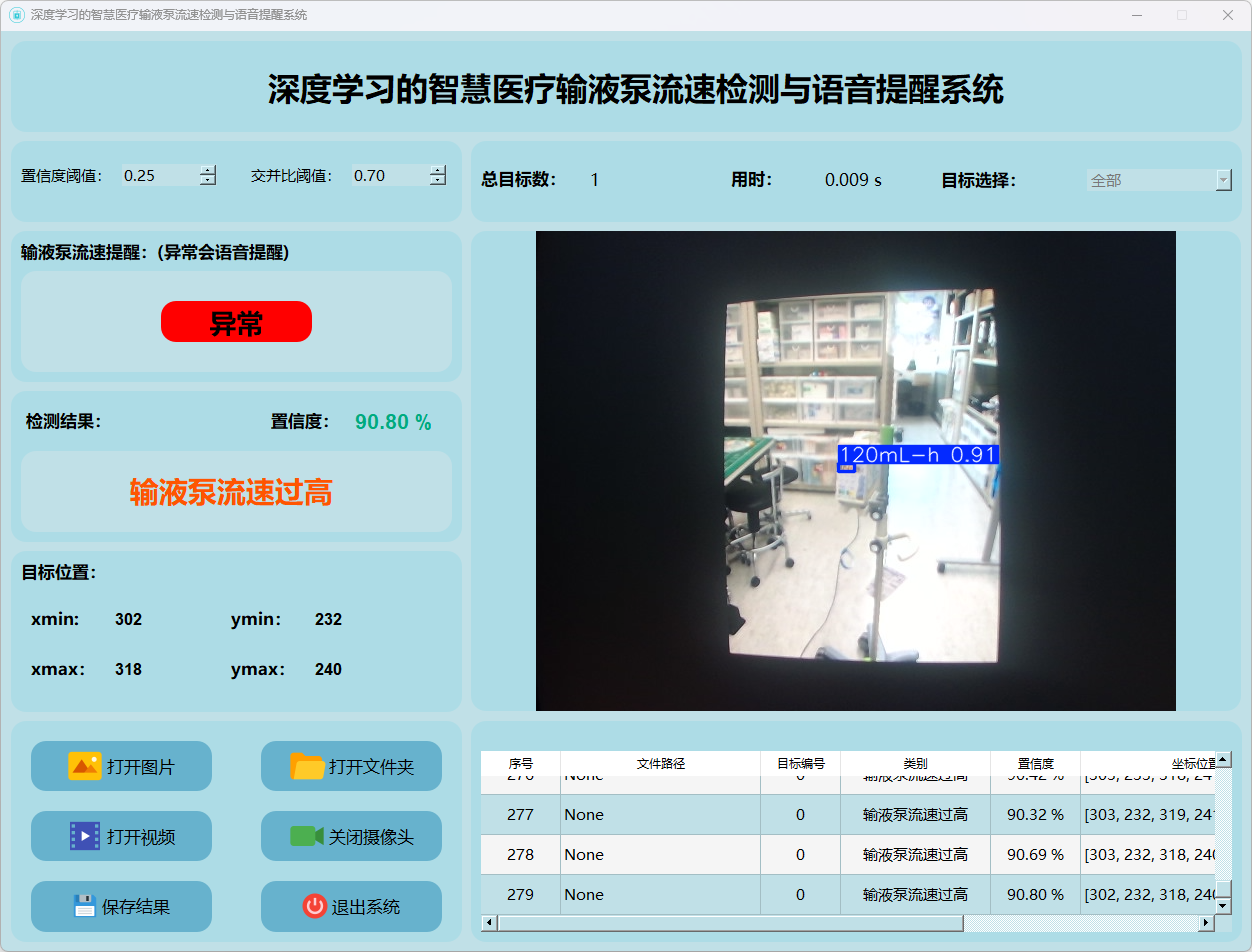This screenshot has height=952, width=1252.
Task: Click the app icon in the title bar
Action: tap(16, 15)
